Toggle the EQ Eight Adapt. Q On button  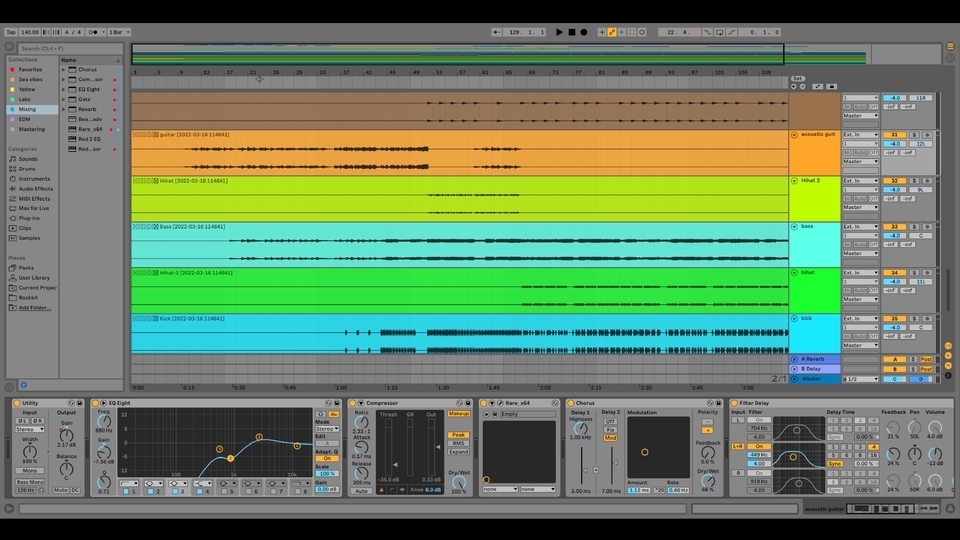pos(327,458)
